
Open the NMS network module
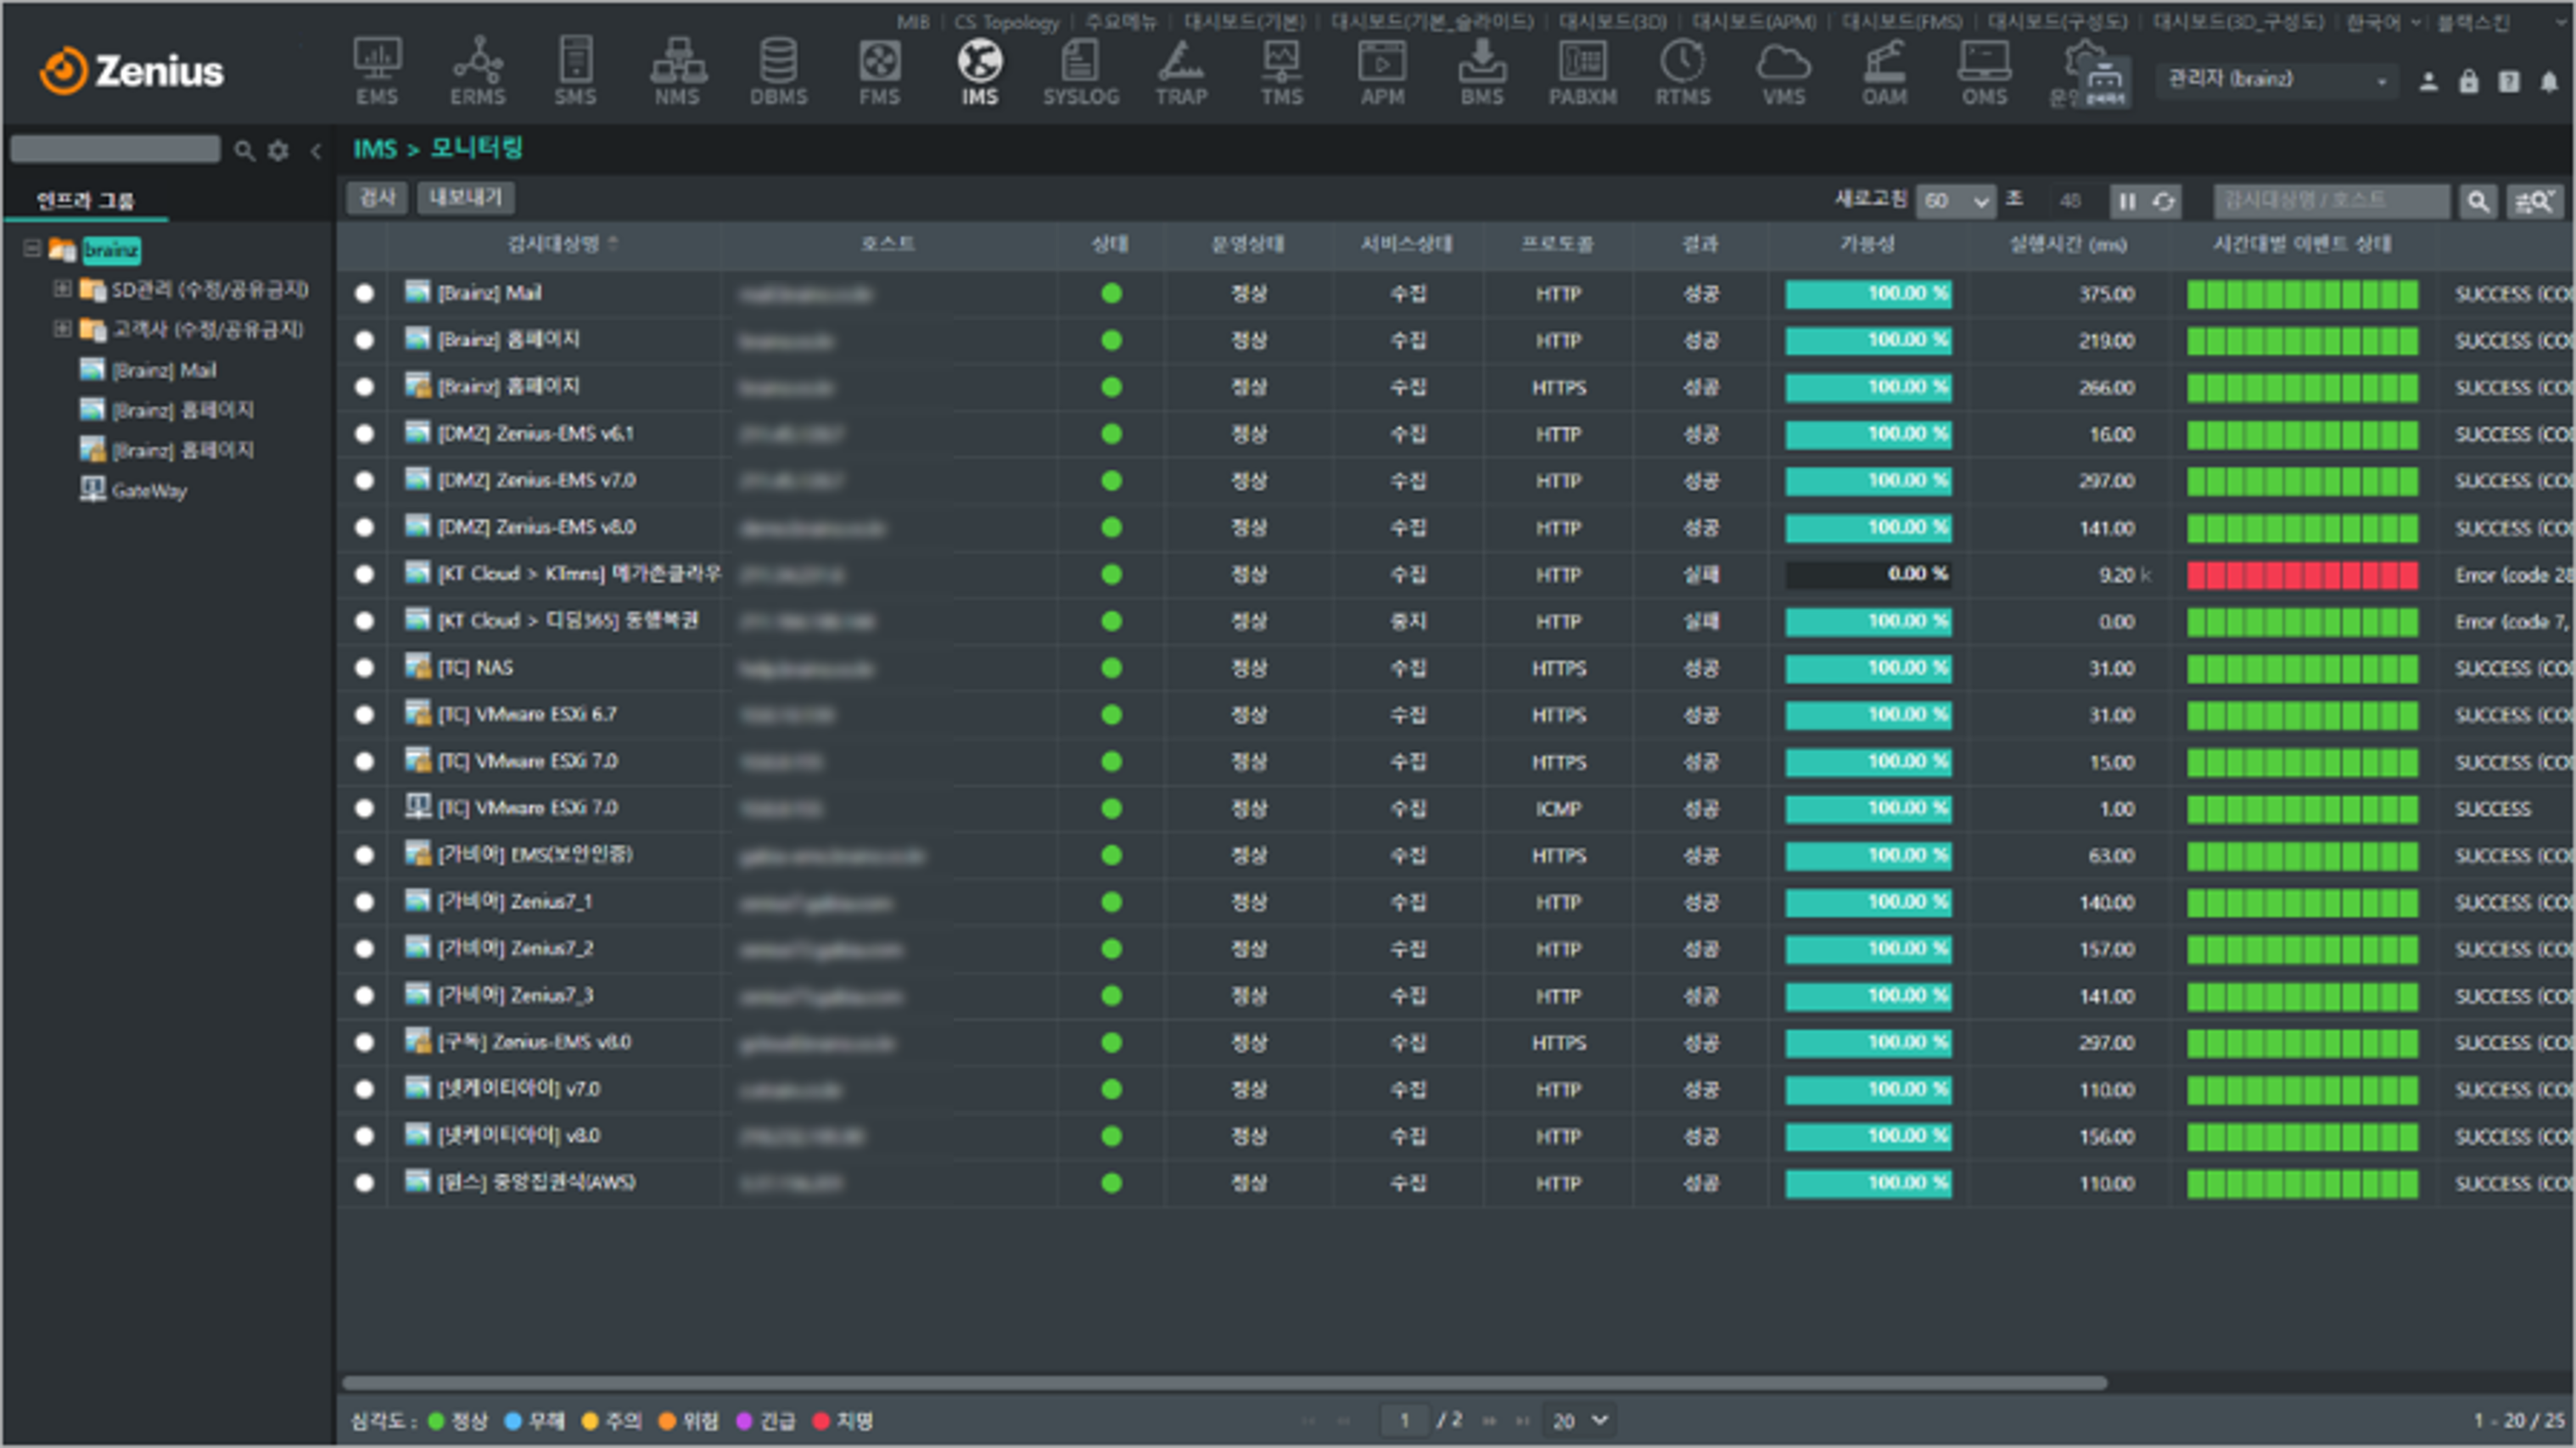pos(677,71)
